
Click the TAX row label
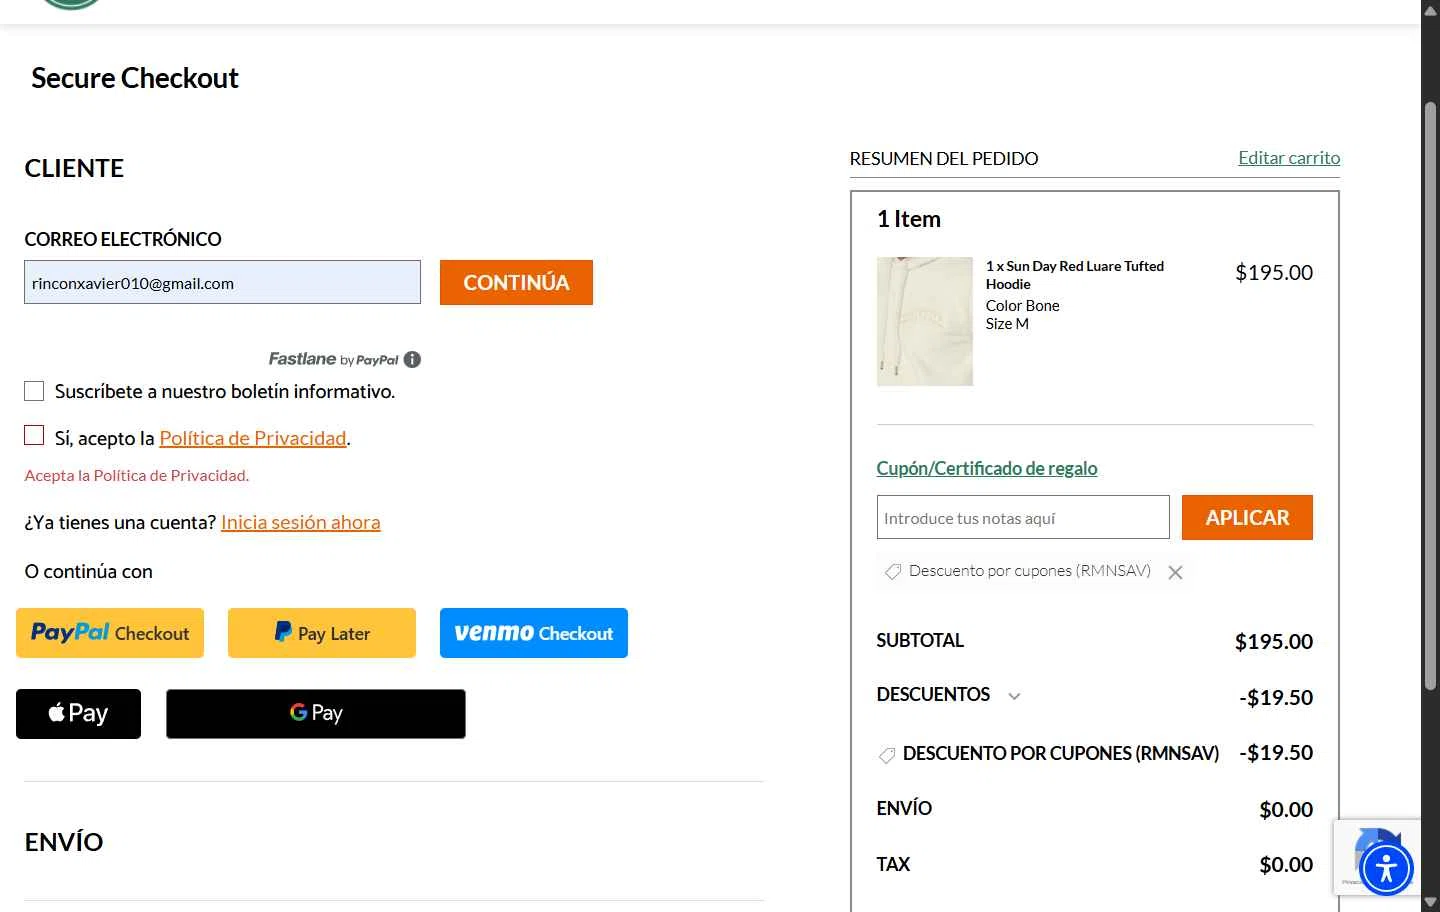click(893, 864)
